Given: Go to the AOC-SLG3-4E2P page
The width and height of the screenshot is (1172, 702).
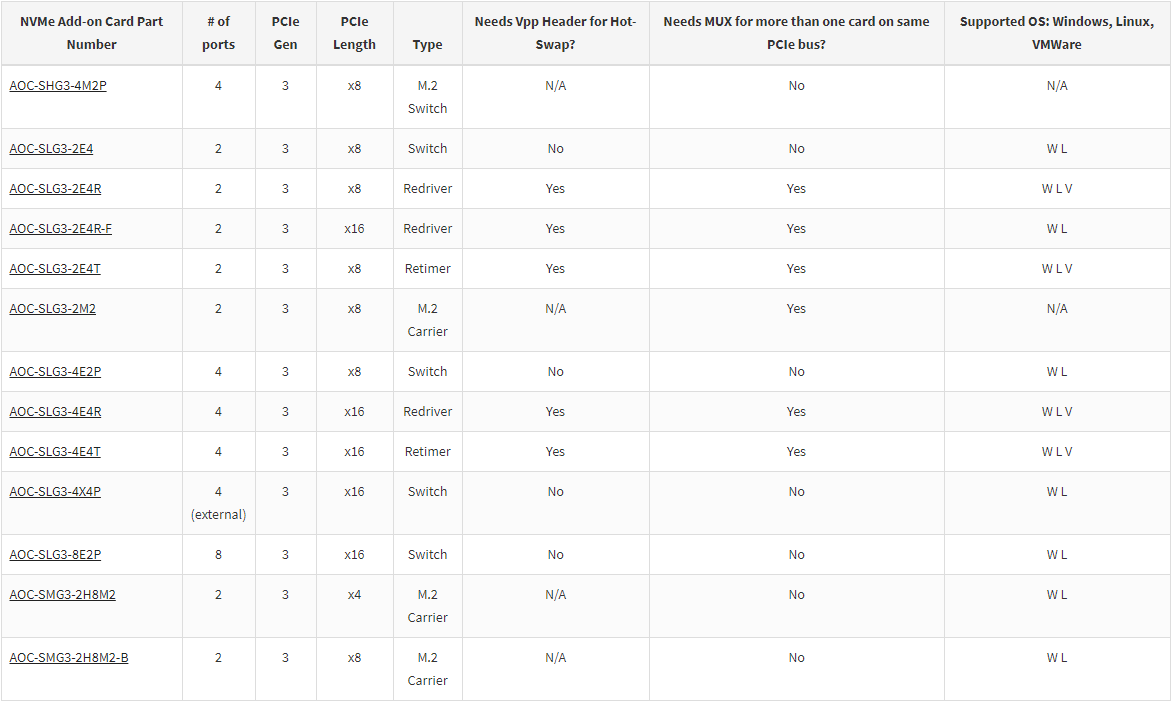Looking at the screenshot, I should point(55,371).
